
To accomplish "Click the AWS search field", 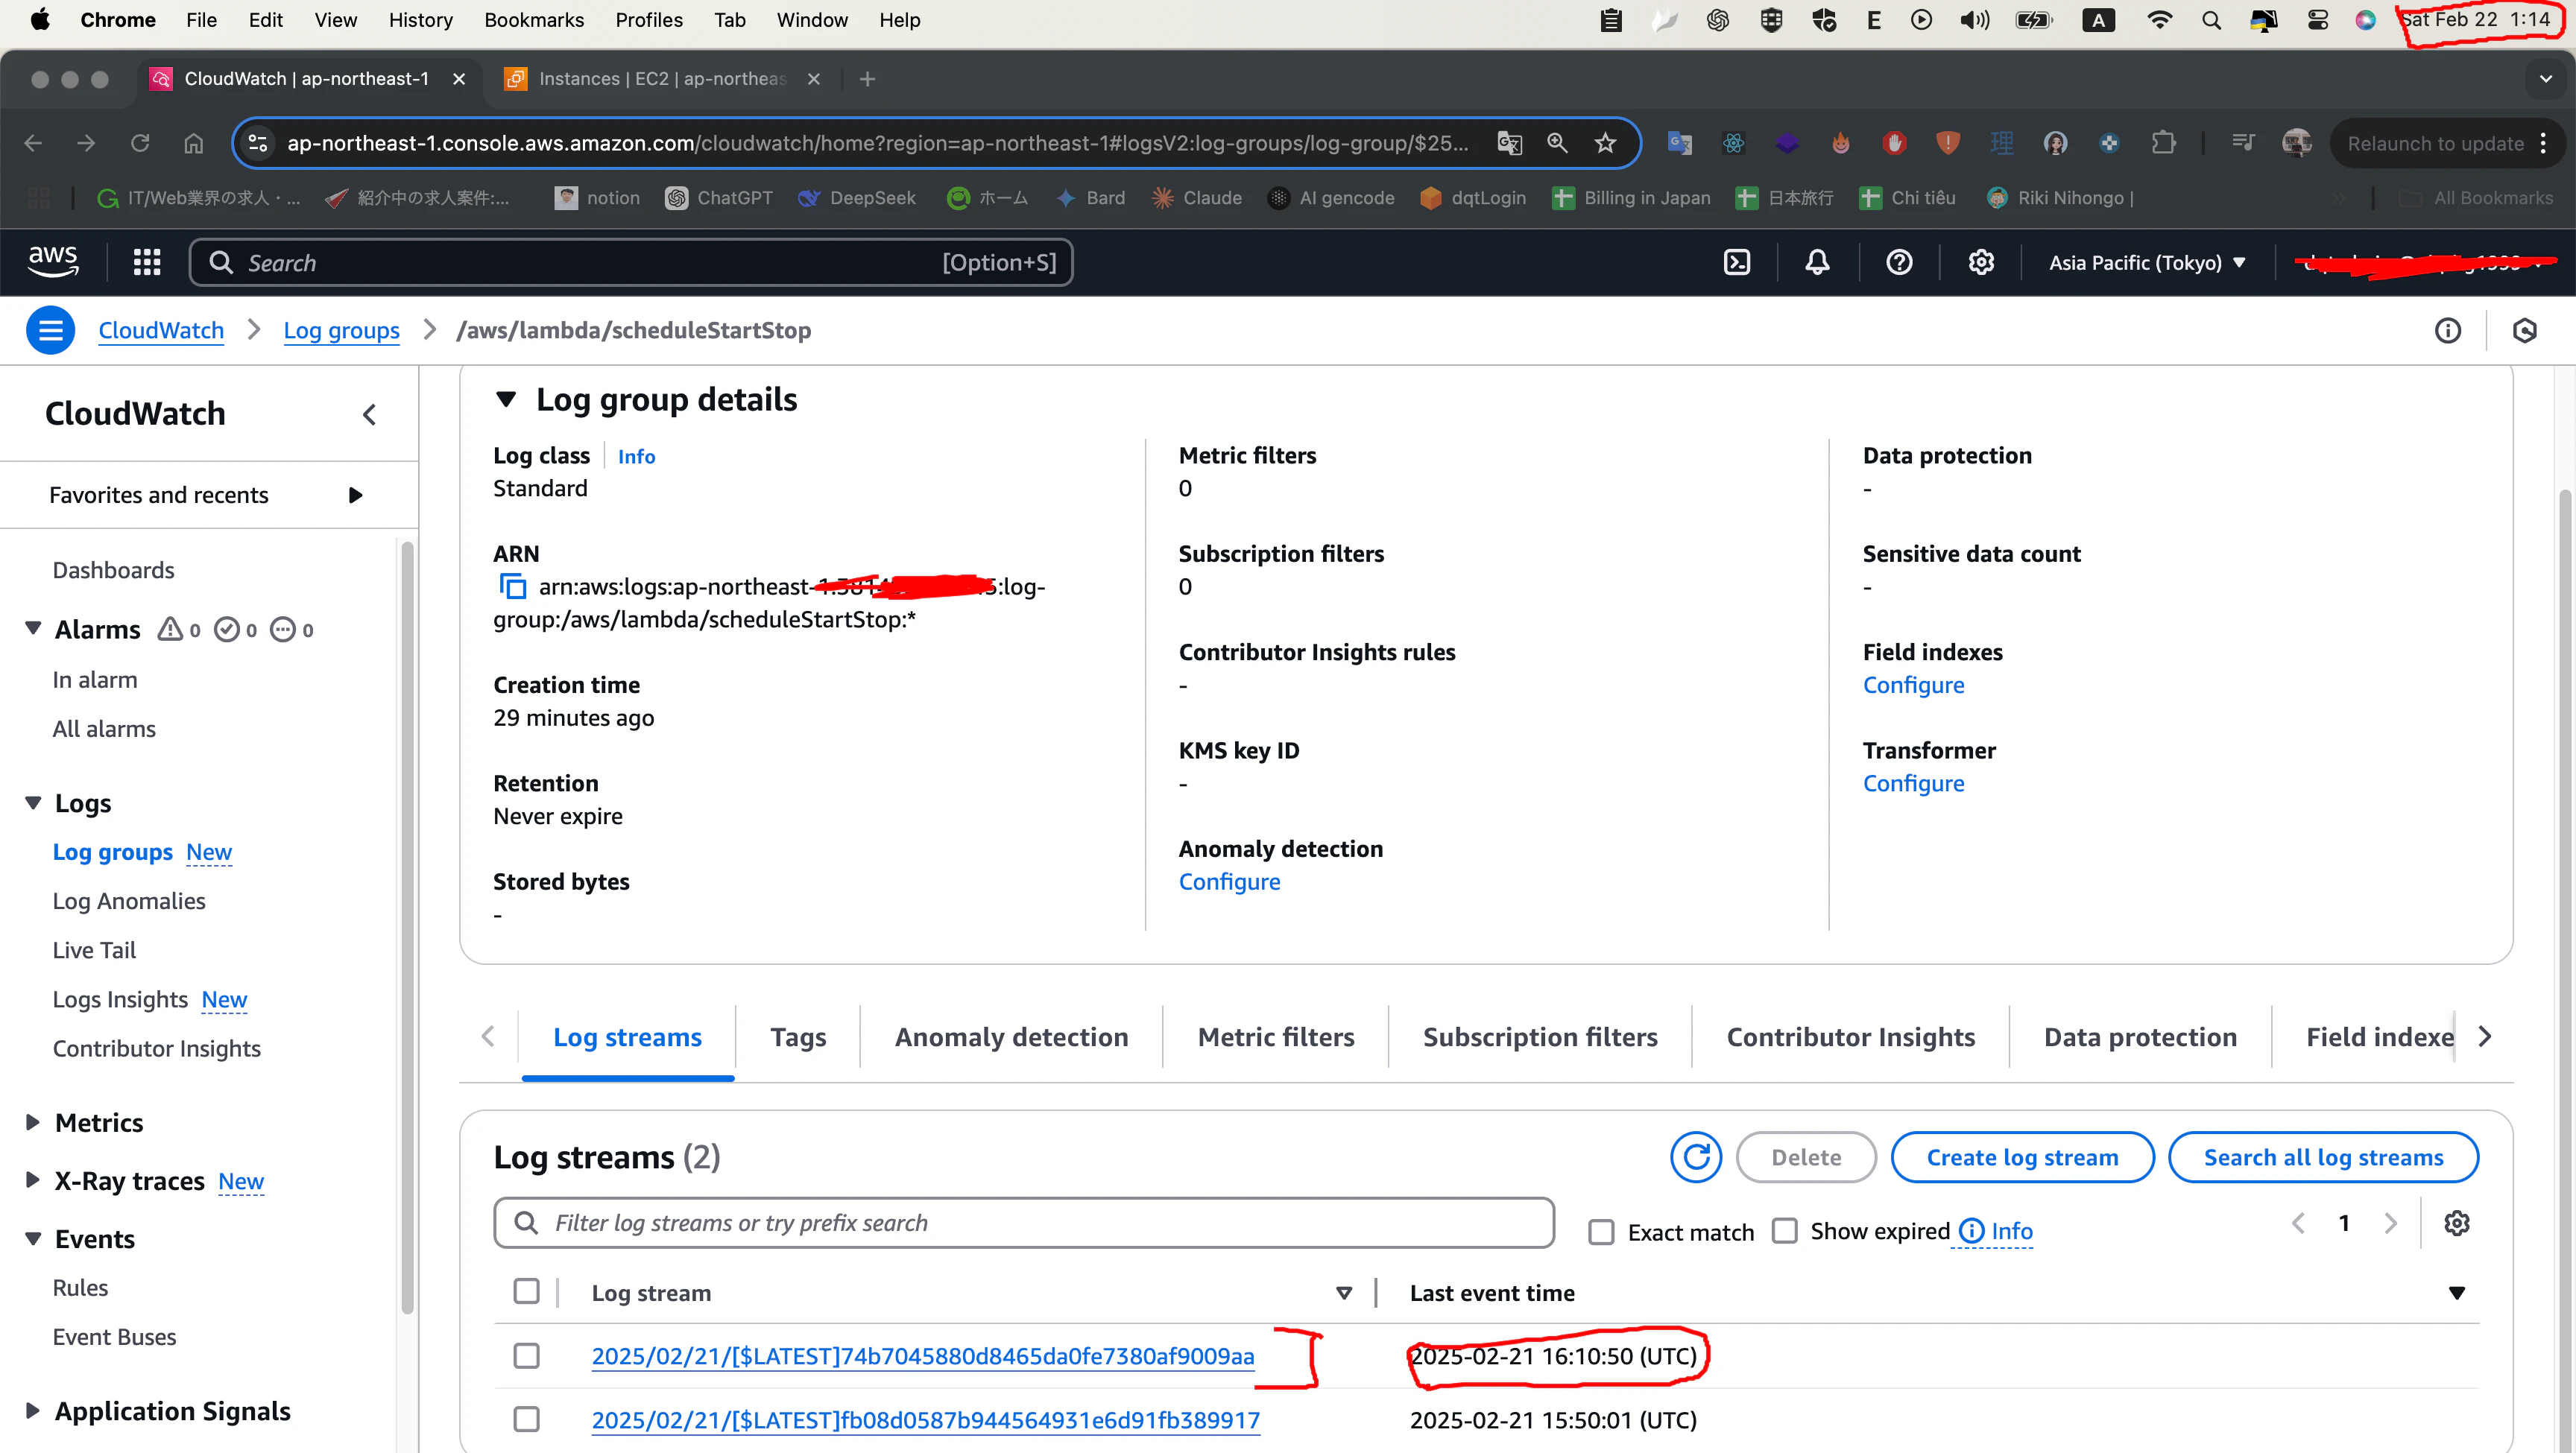I will click(631, 262).
